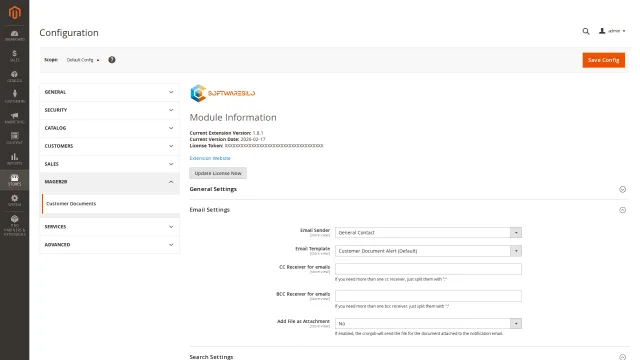The image size is (640, 360).
Task: Focus the BCC Receiver for emails field
Action: 428,296
